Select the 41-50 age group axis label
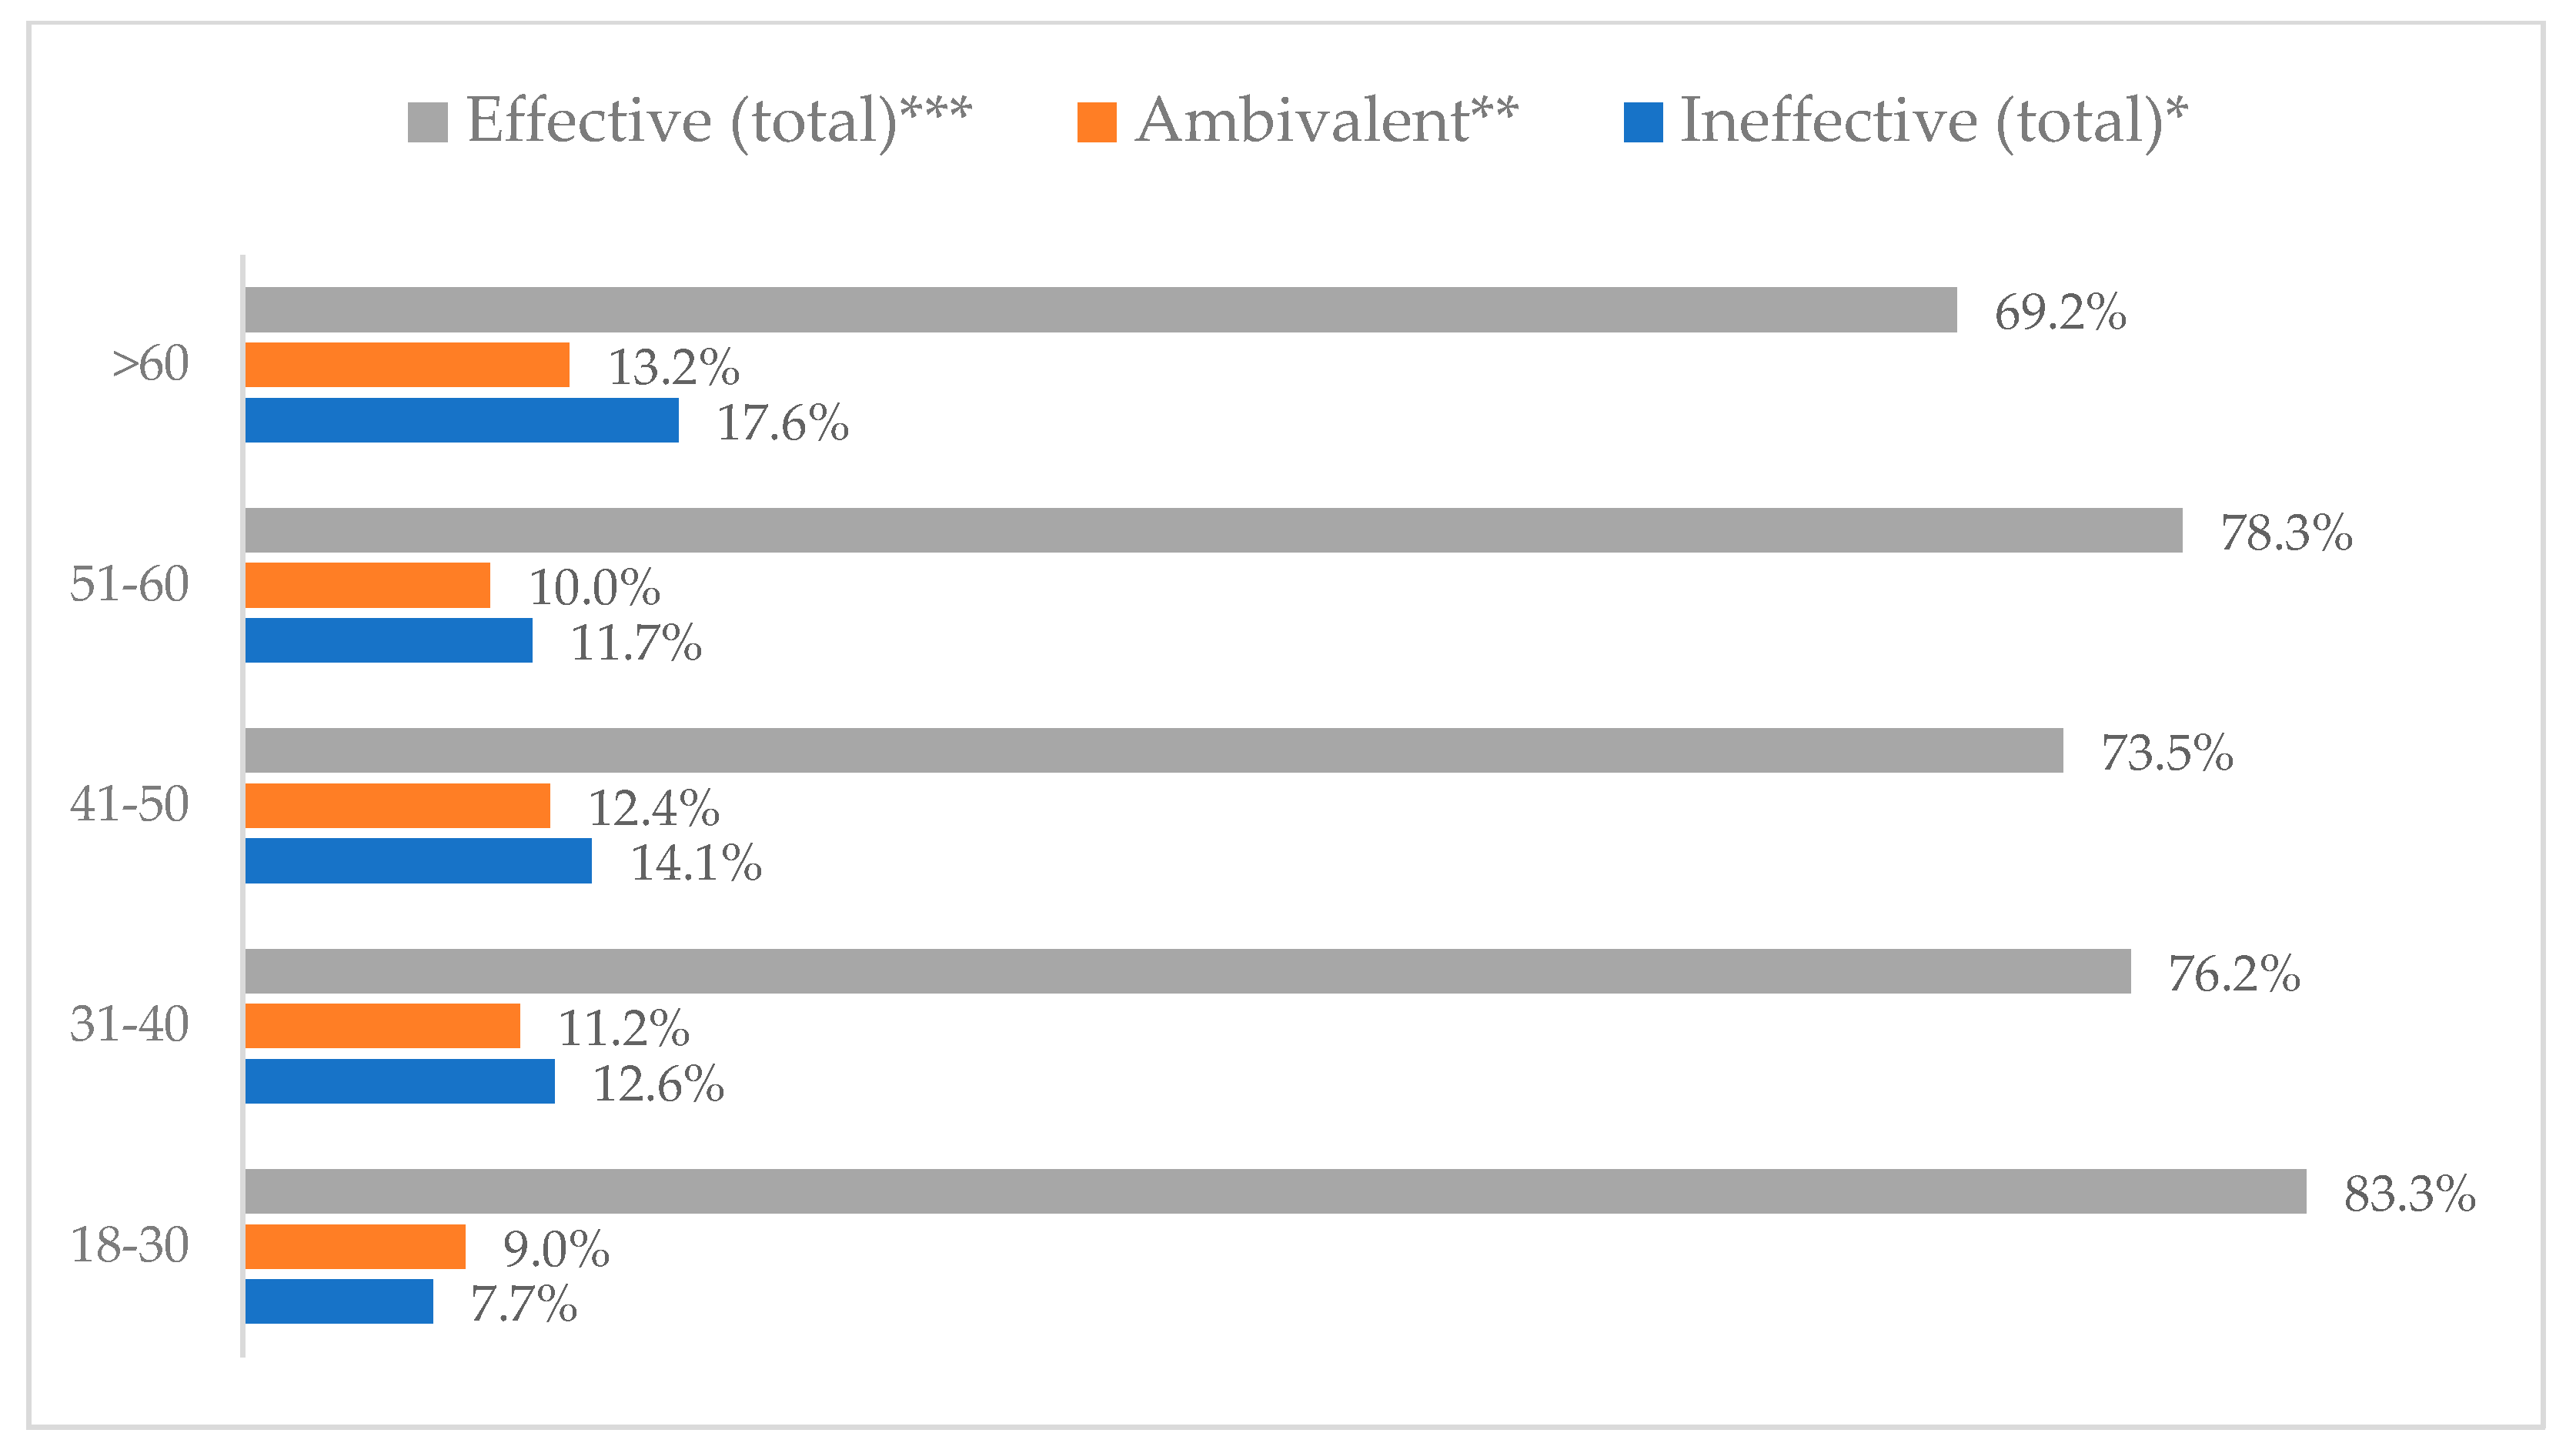 click(x=129, y=805)
